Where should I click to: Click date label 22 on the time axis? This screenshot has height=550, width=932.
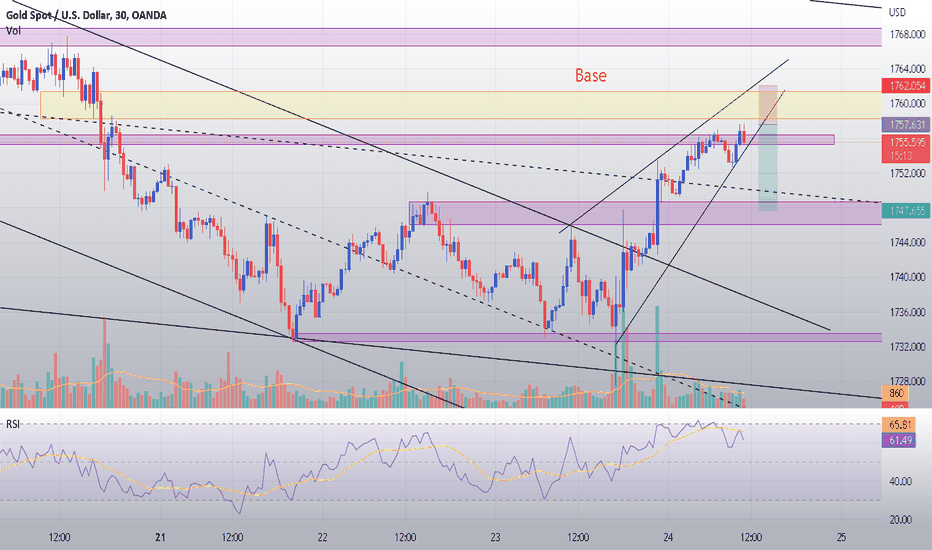tap(322, 538)
